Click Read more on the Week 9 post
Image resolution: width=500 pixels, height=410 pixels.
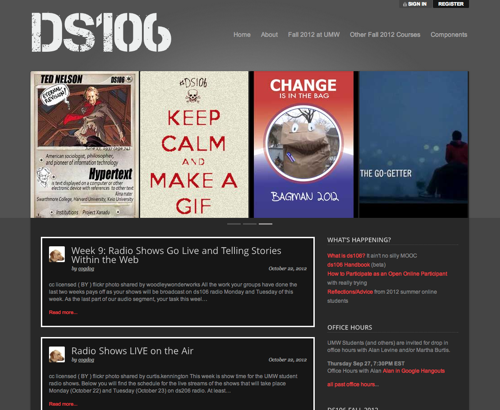(63, 312)
